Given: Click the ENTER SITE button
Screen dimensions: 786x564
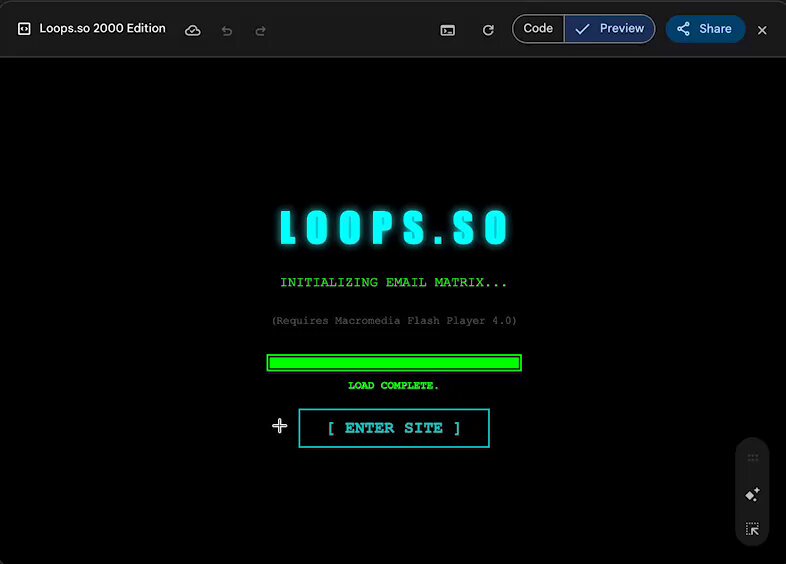Looking at the screenshot, I should tap(394, 428).
